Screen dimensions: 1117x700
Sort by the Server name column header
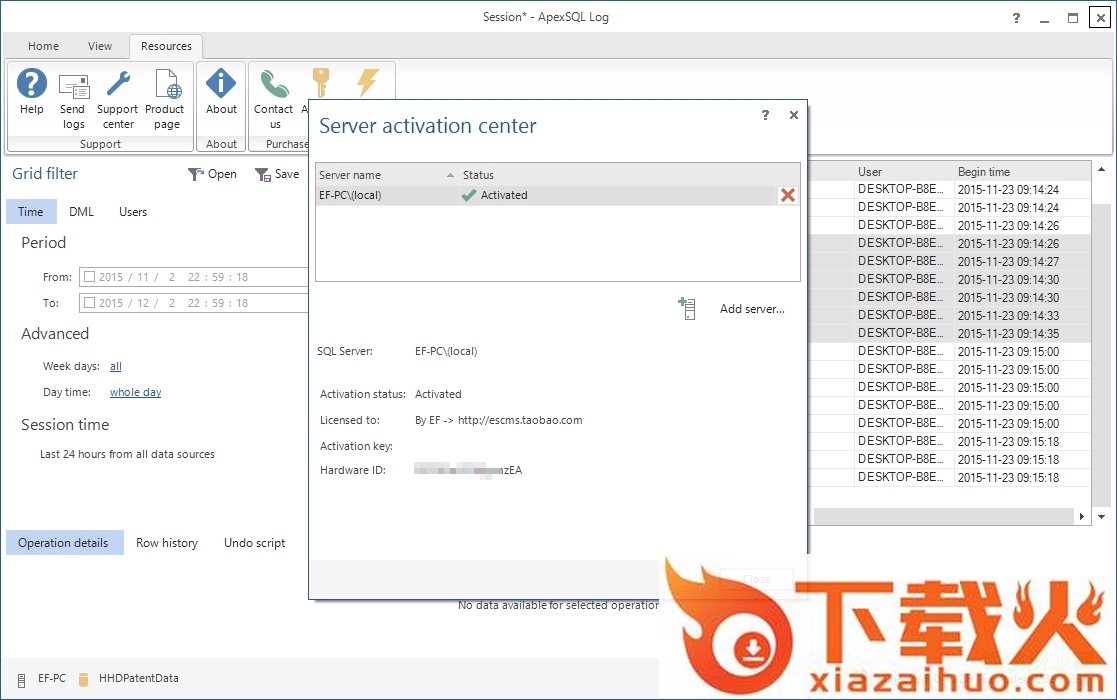point(386,174)
